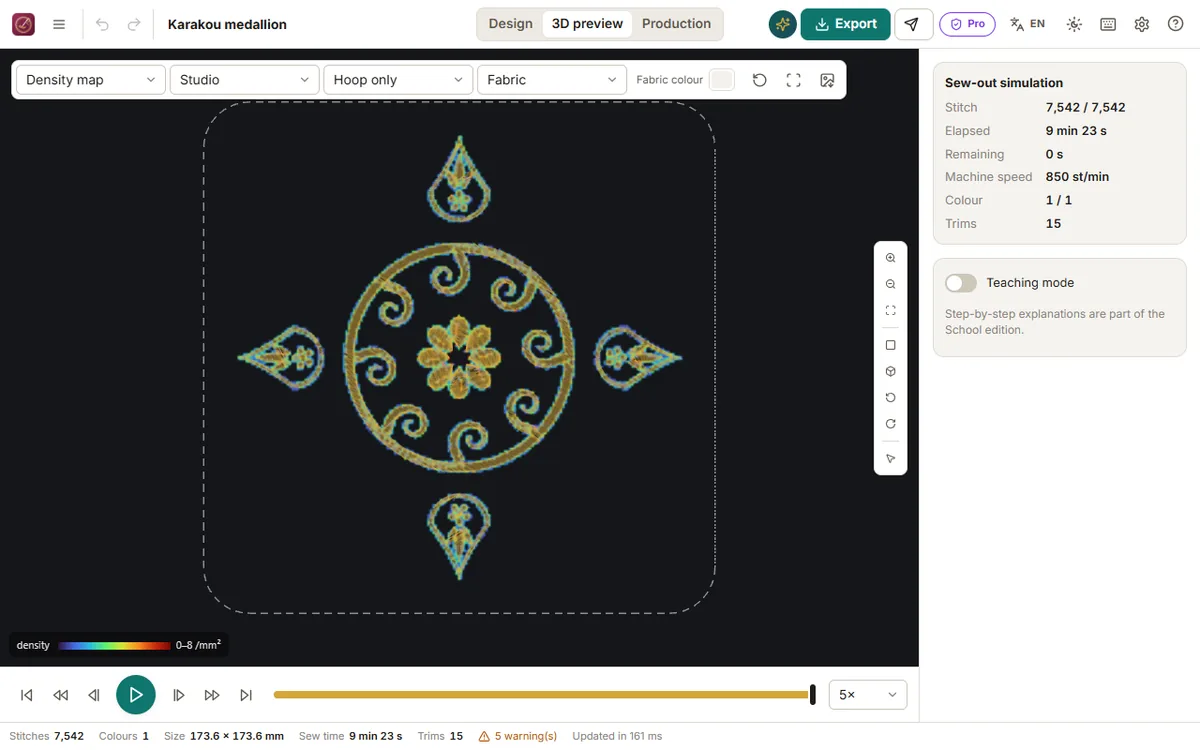This screenshot has width=1200, height=750.
Task: Open the 5 warning(s) link
Action: tap(518, 736)
